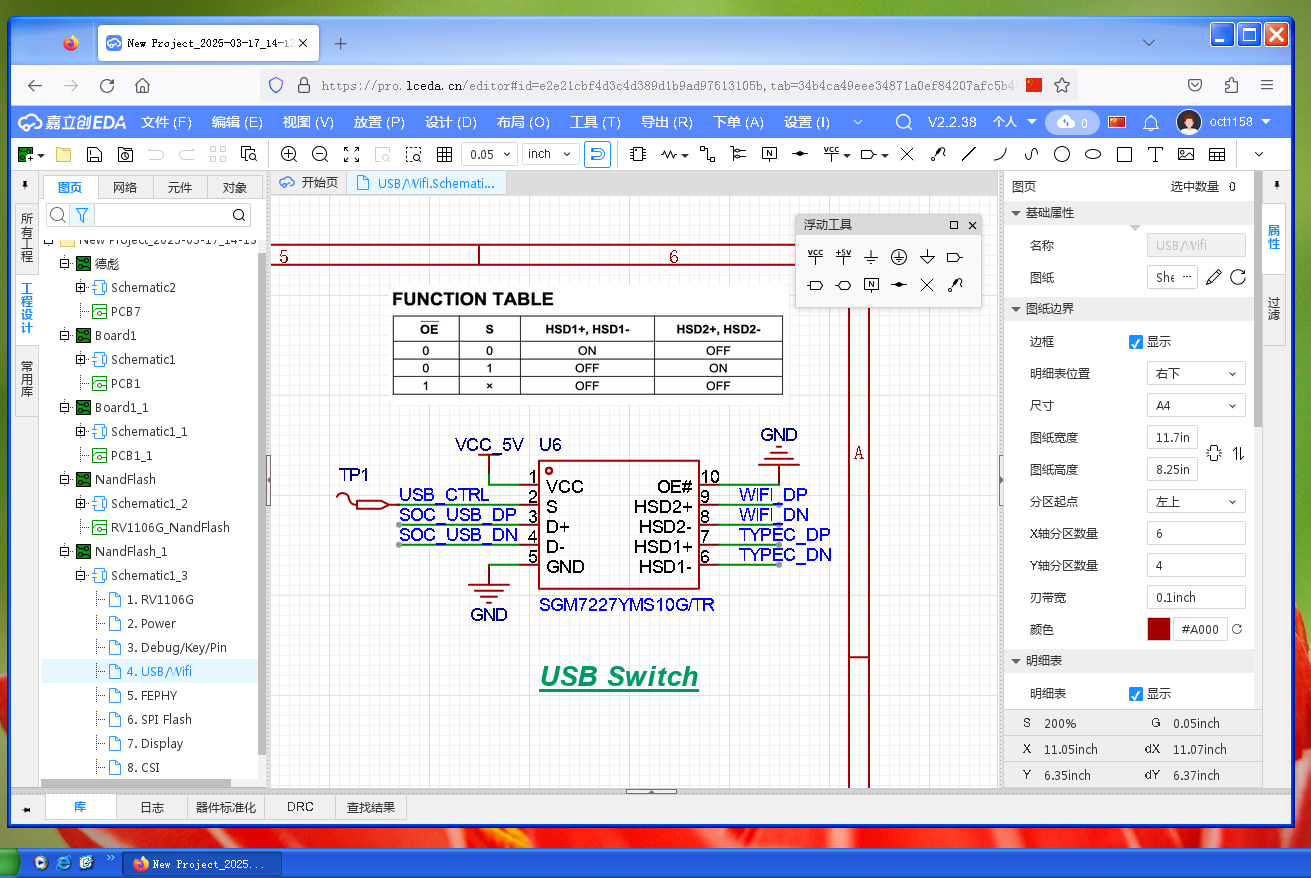
Task: Collapse the Schematic1_3 tree node
Action: [x=81, y=576]
